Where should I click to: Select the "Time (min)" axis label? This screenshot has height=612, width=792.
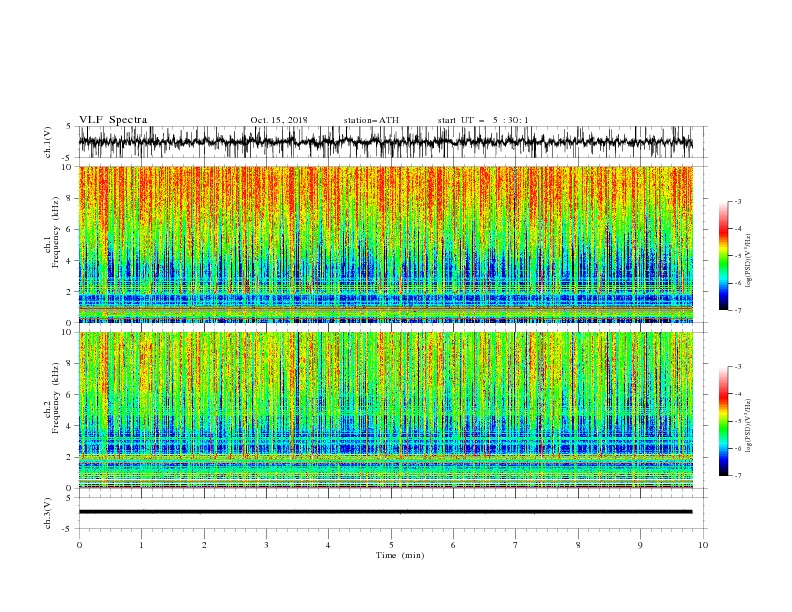point(400,555)
